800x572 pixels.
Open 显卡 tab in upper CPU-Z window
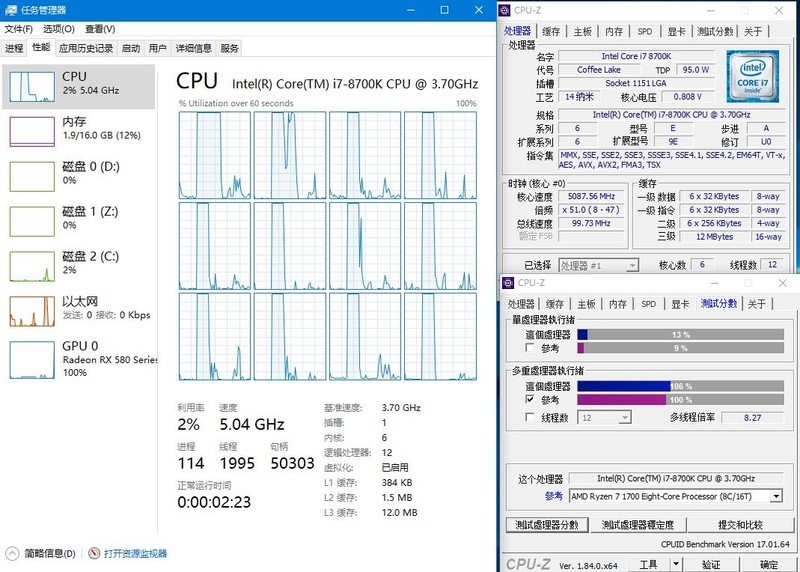coord(677,32)
